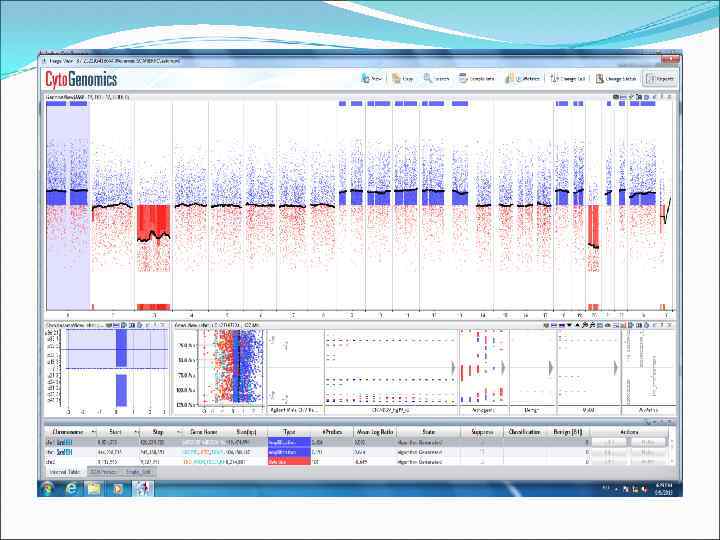Click the magnifier icon toolbar button
Screen dimensions: 720x540
point(436,79)
